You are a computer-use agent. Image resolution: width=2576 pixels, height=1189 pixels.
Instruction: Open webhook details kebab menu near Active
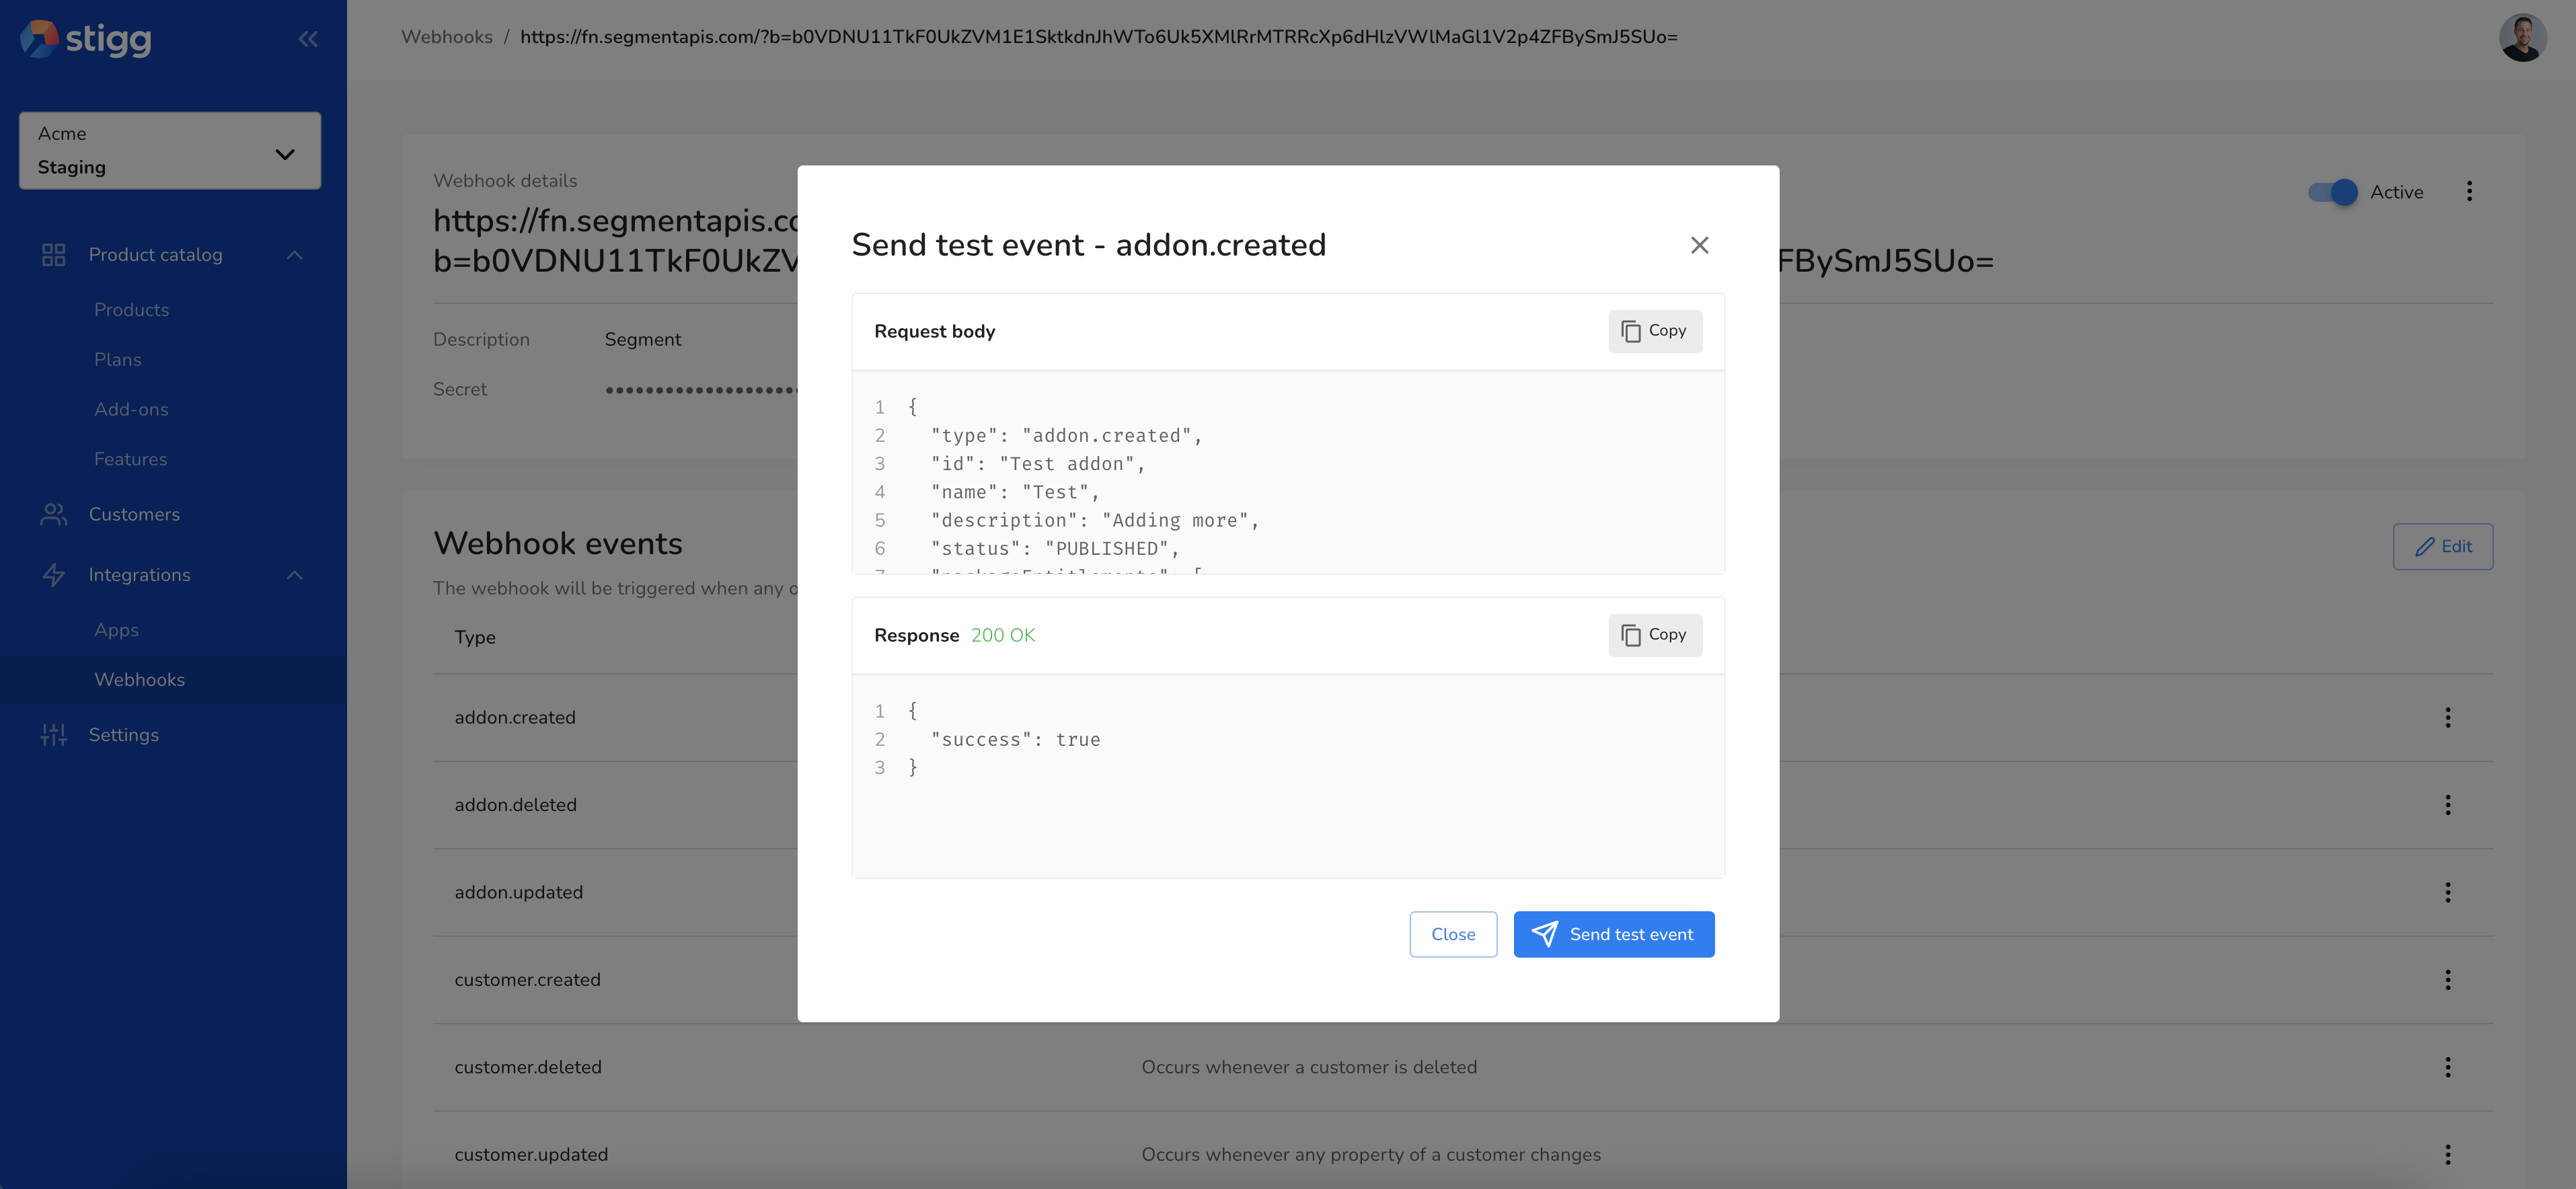pyautogui.click(x=2469, y=191)
